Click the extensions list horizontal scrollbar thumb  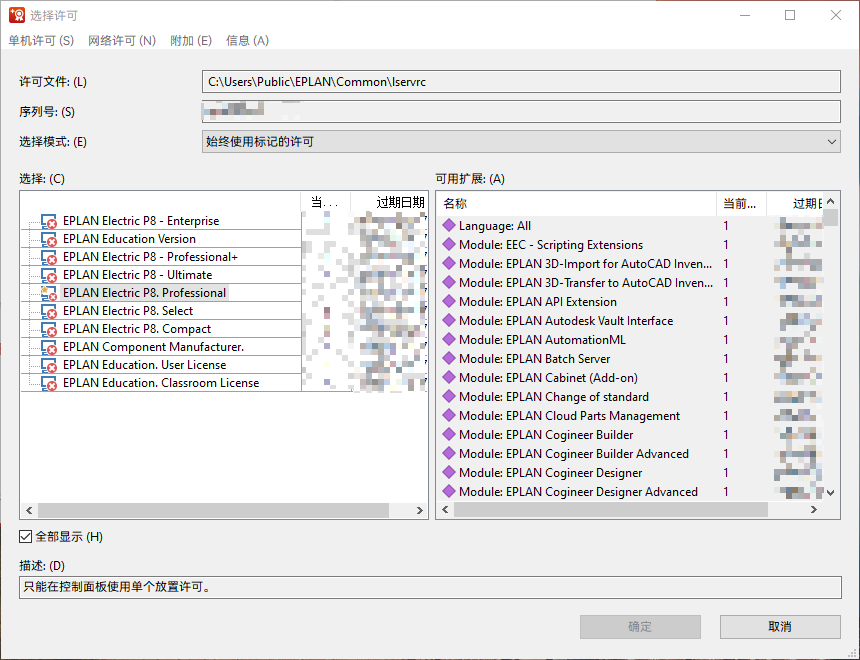click(x=611, y=510)
